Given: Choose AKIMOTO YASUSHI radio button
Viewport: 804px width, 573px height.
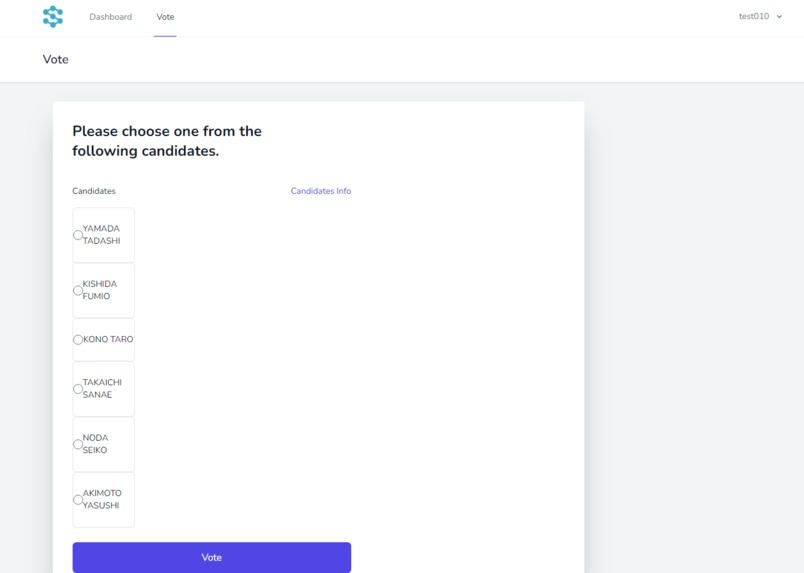Looking at the screenshot, I should coord(78,500).
